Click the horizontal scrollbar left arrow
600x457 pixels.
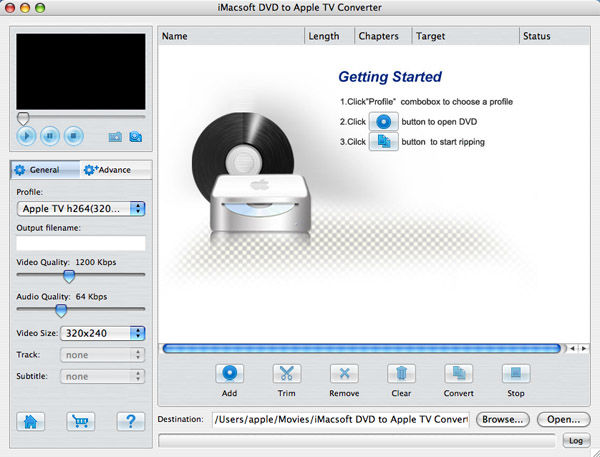[572, 348]
